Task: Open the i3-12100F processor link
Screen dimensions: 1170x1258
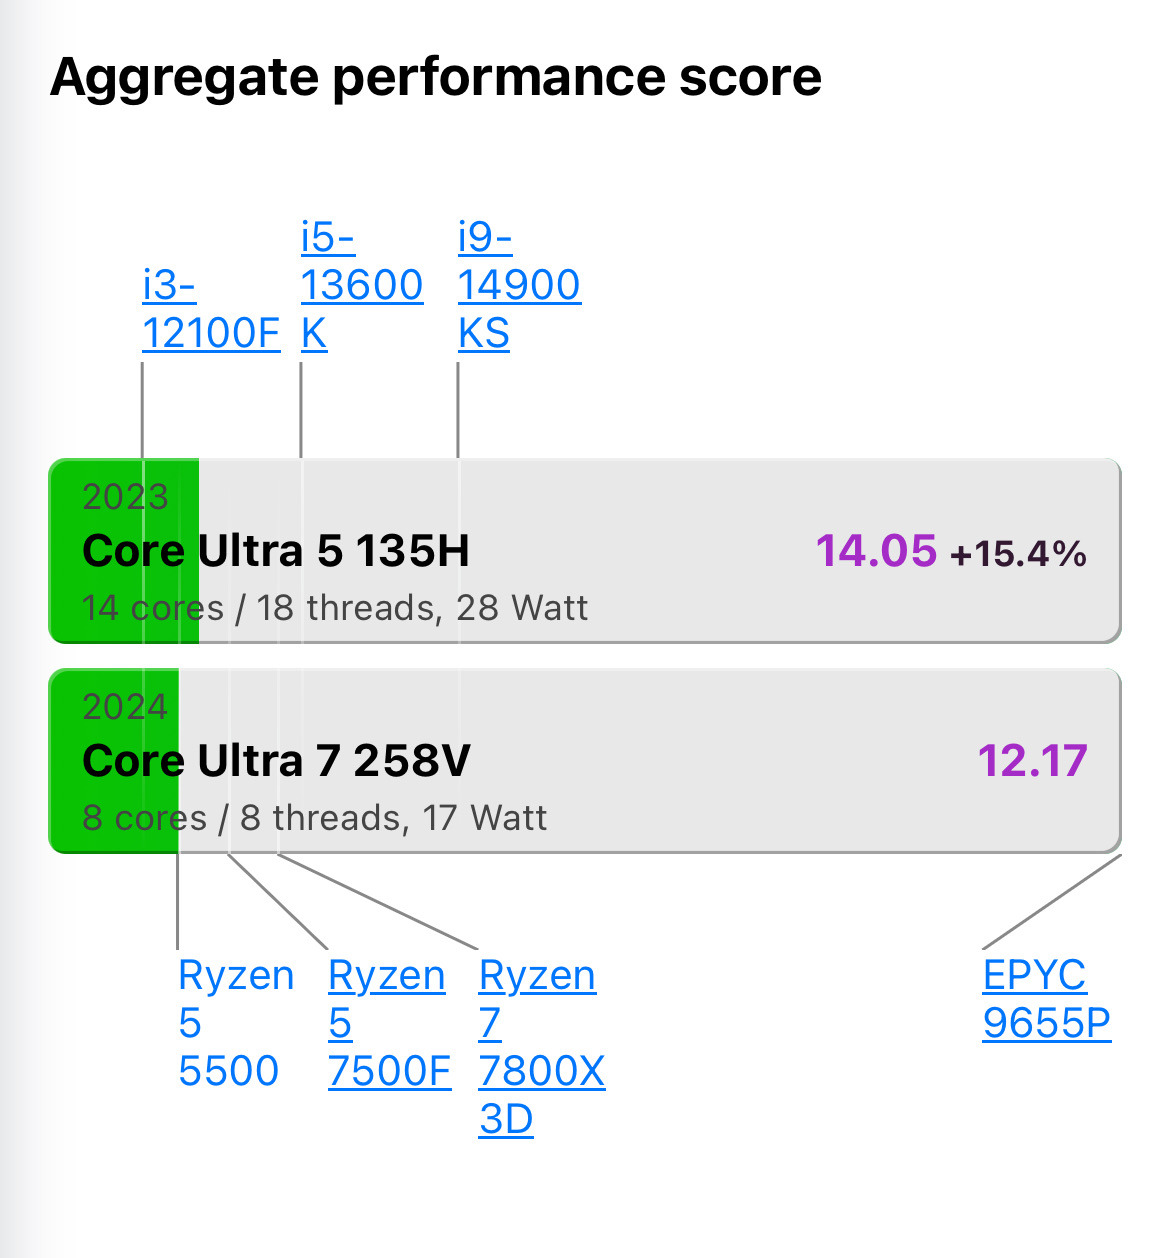Action: point(210,309)
